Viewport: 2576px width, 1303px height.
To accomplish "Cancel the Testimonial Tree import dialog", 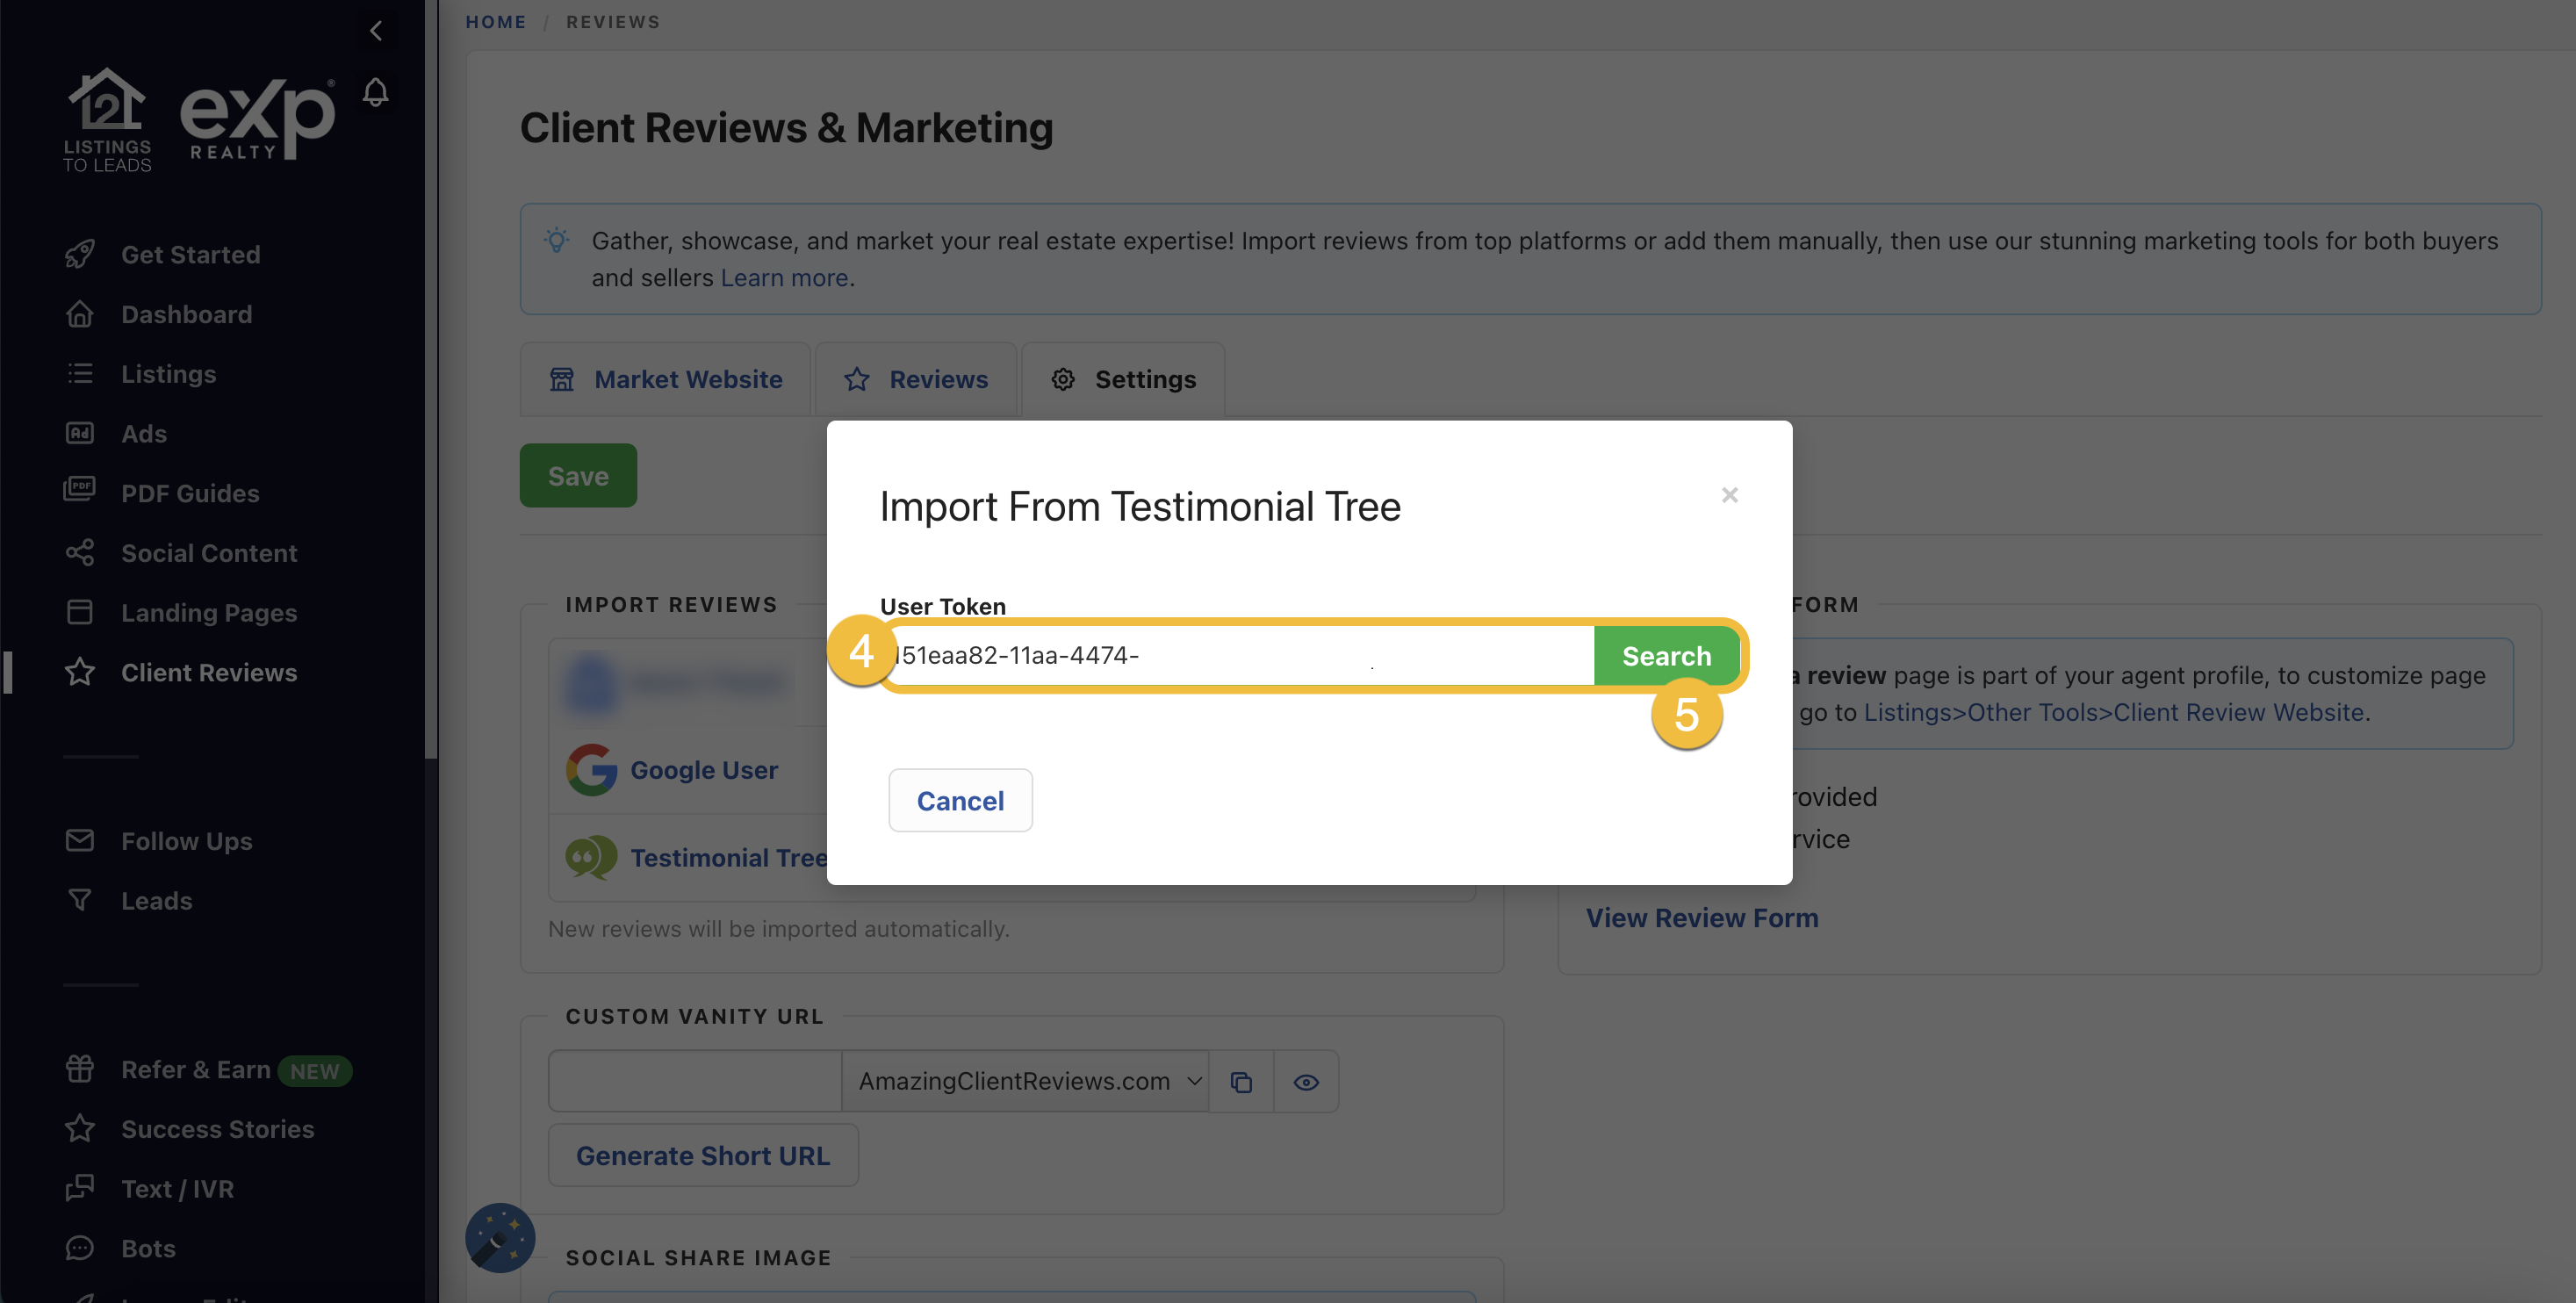I will pos(960,800).
